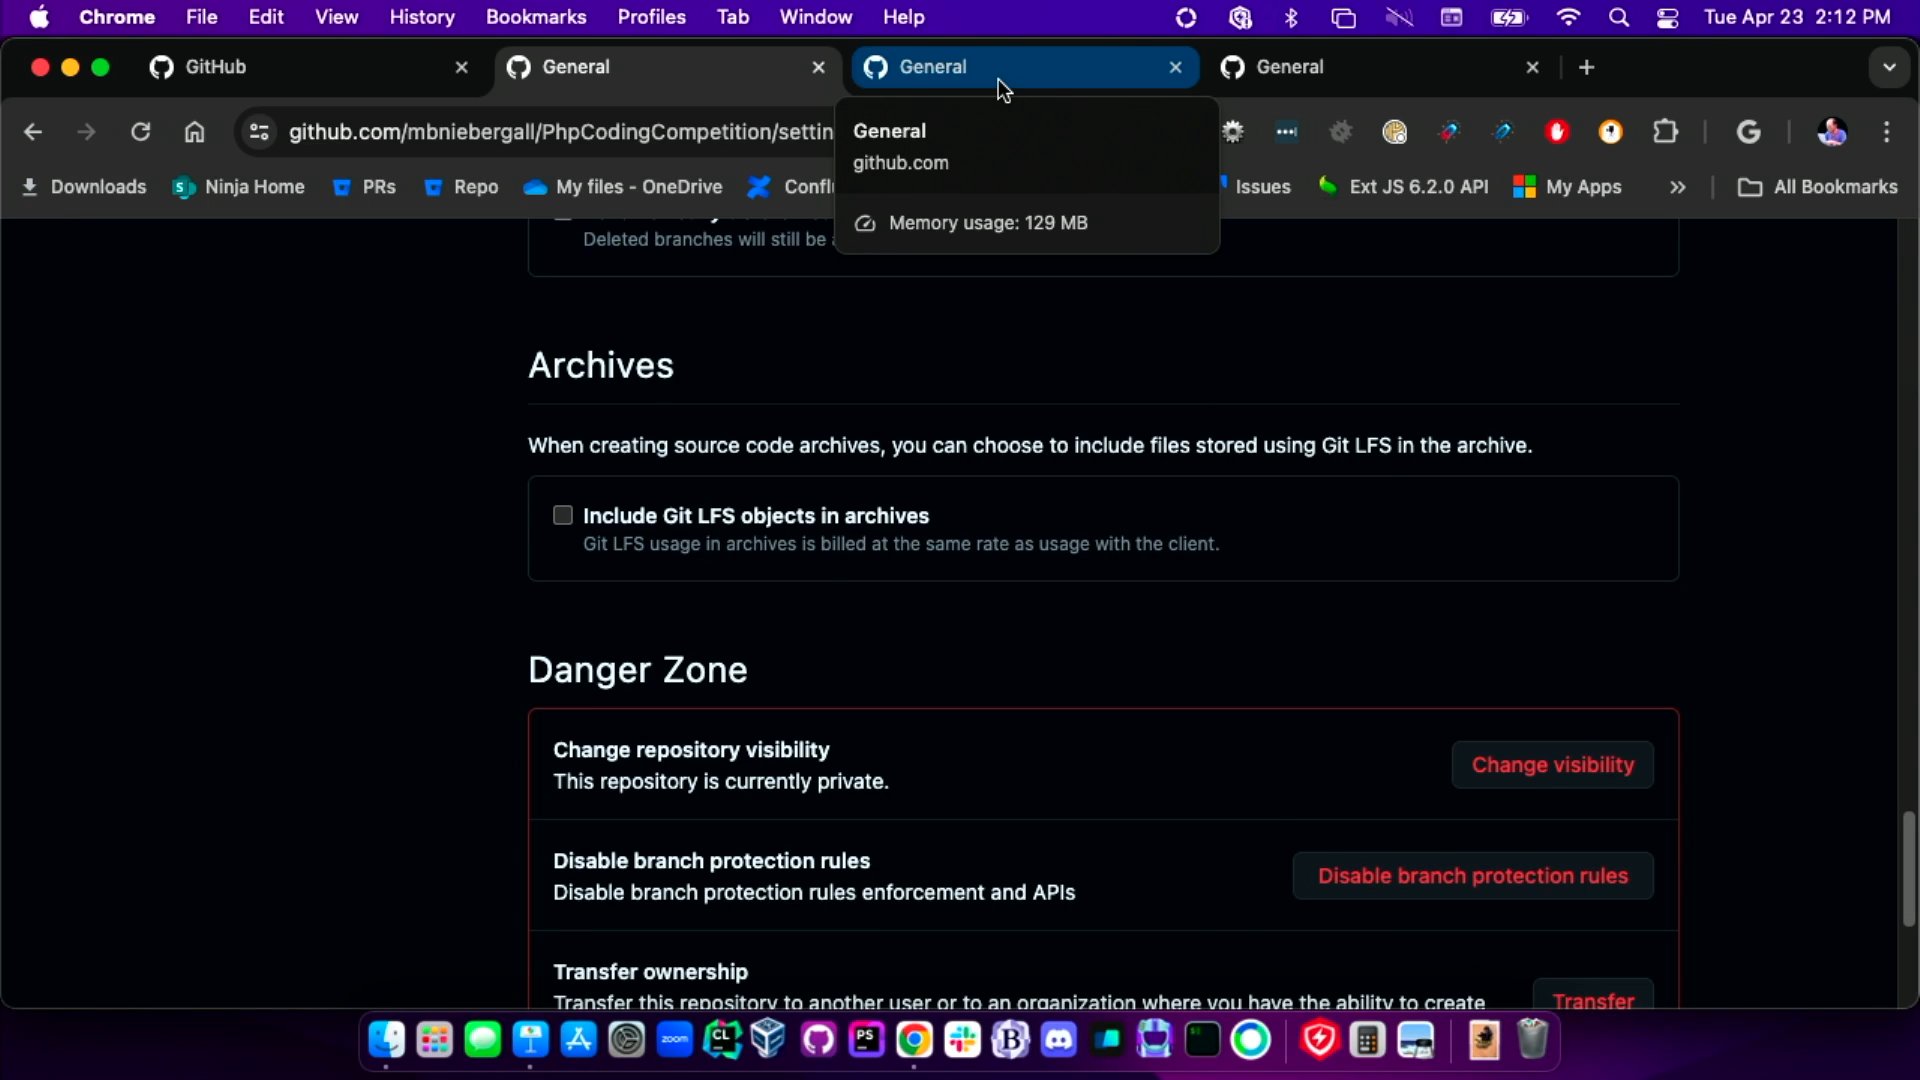
Task: Open the Chrome extensions puzzle icon
Action: tap(1665, 132)
